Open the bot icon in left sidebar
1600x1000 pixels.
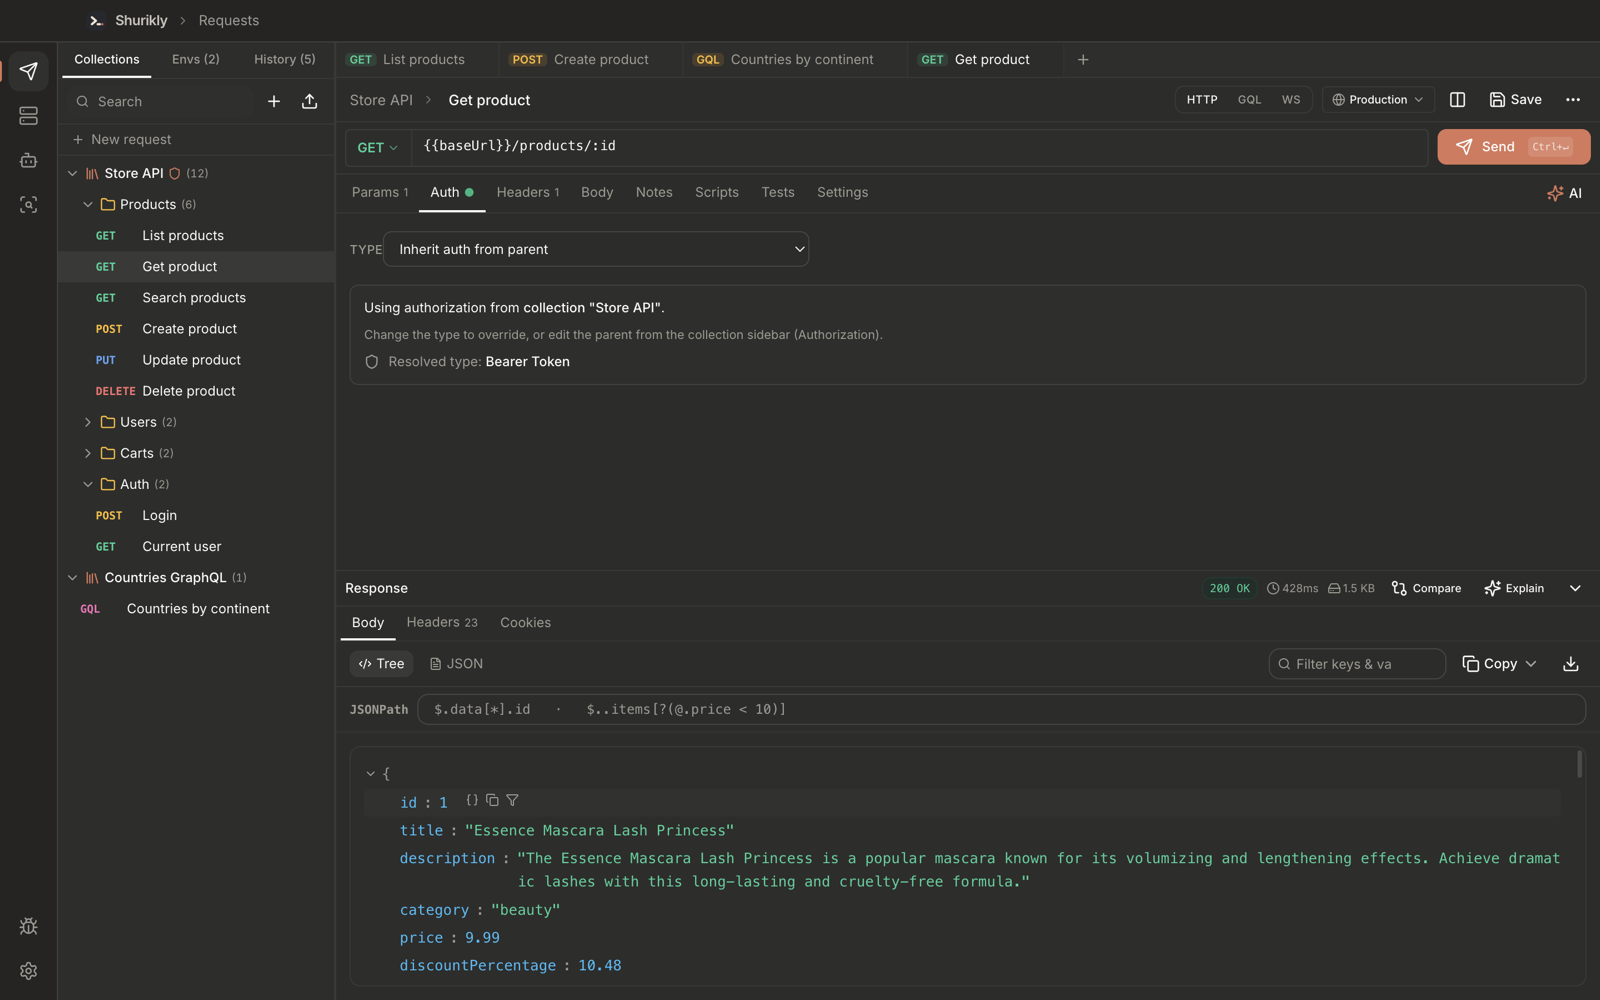pos(28,160)
